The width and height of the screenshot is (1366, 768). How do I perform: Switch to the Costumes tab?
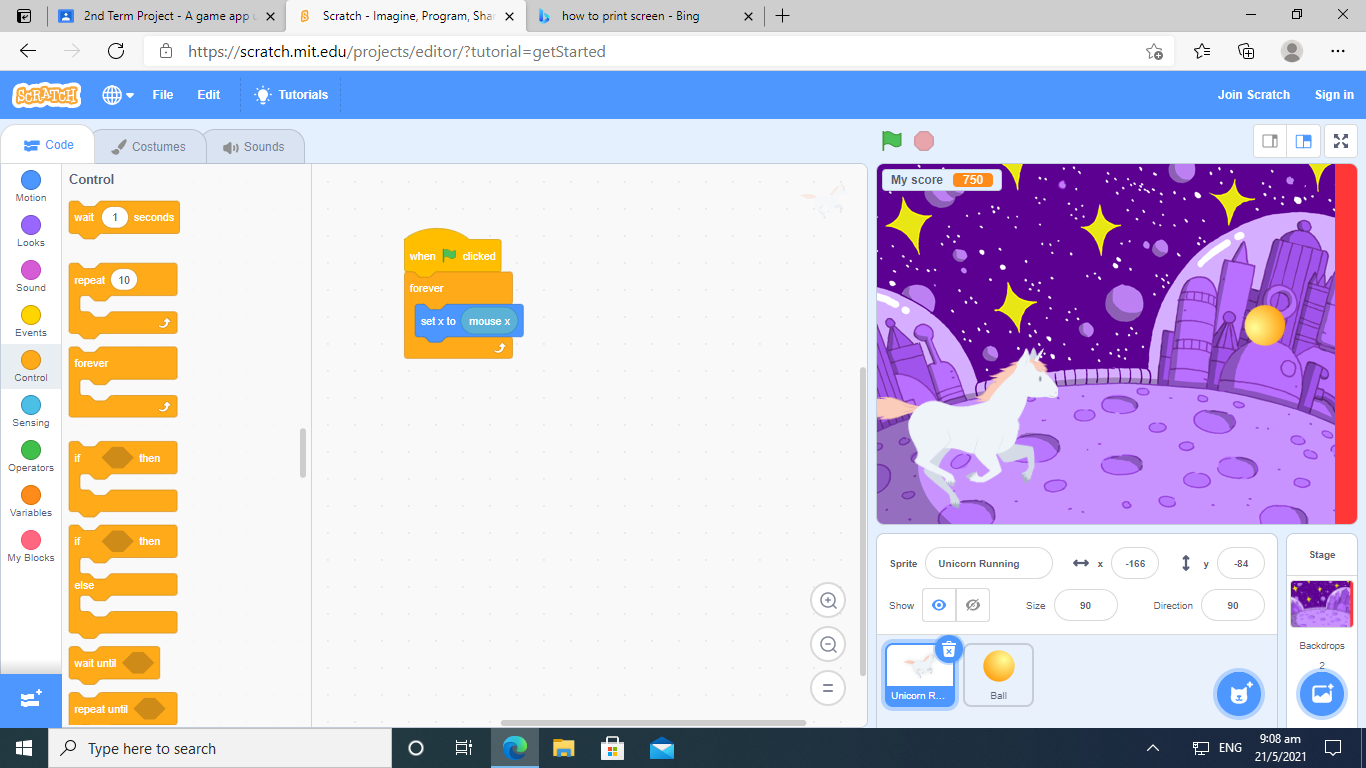pos(149,147)
